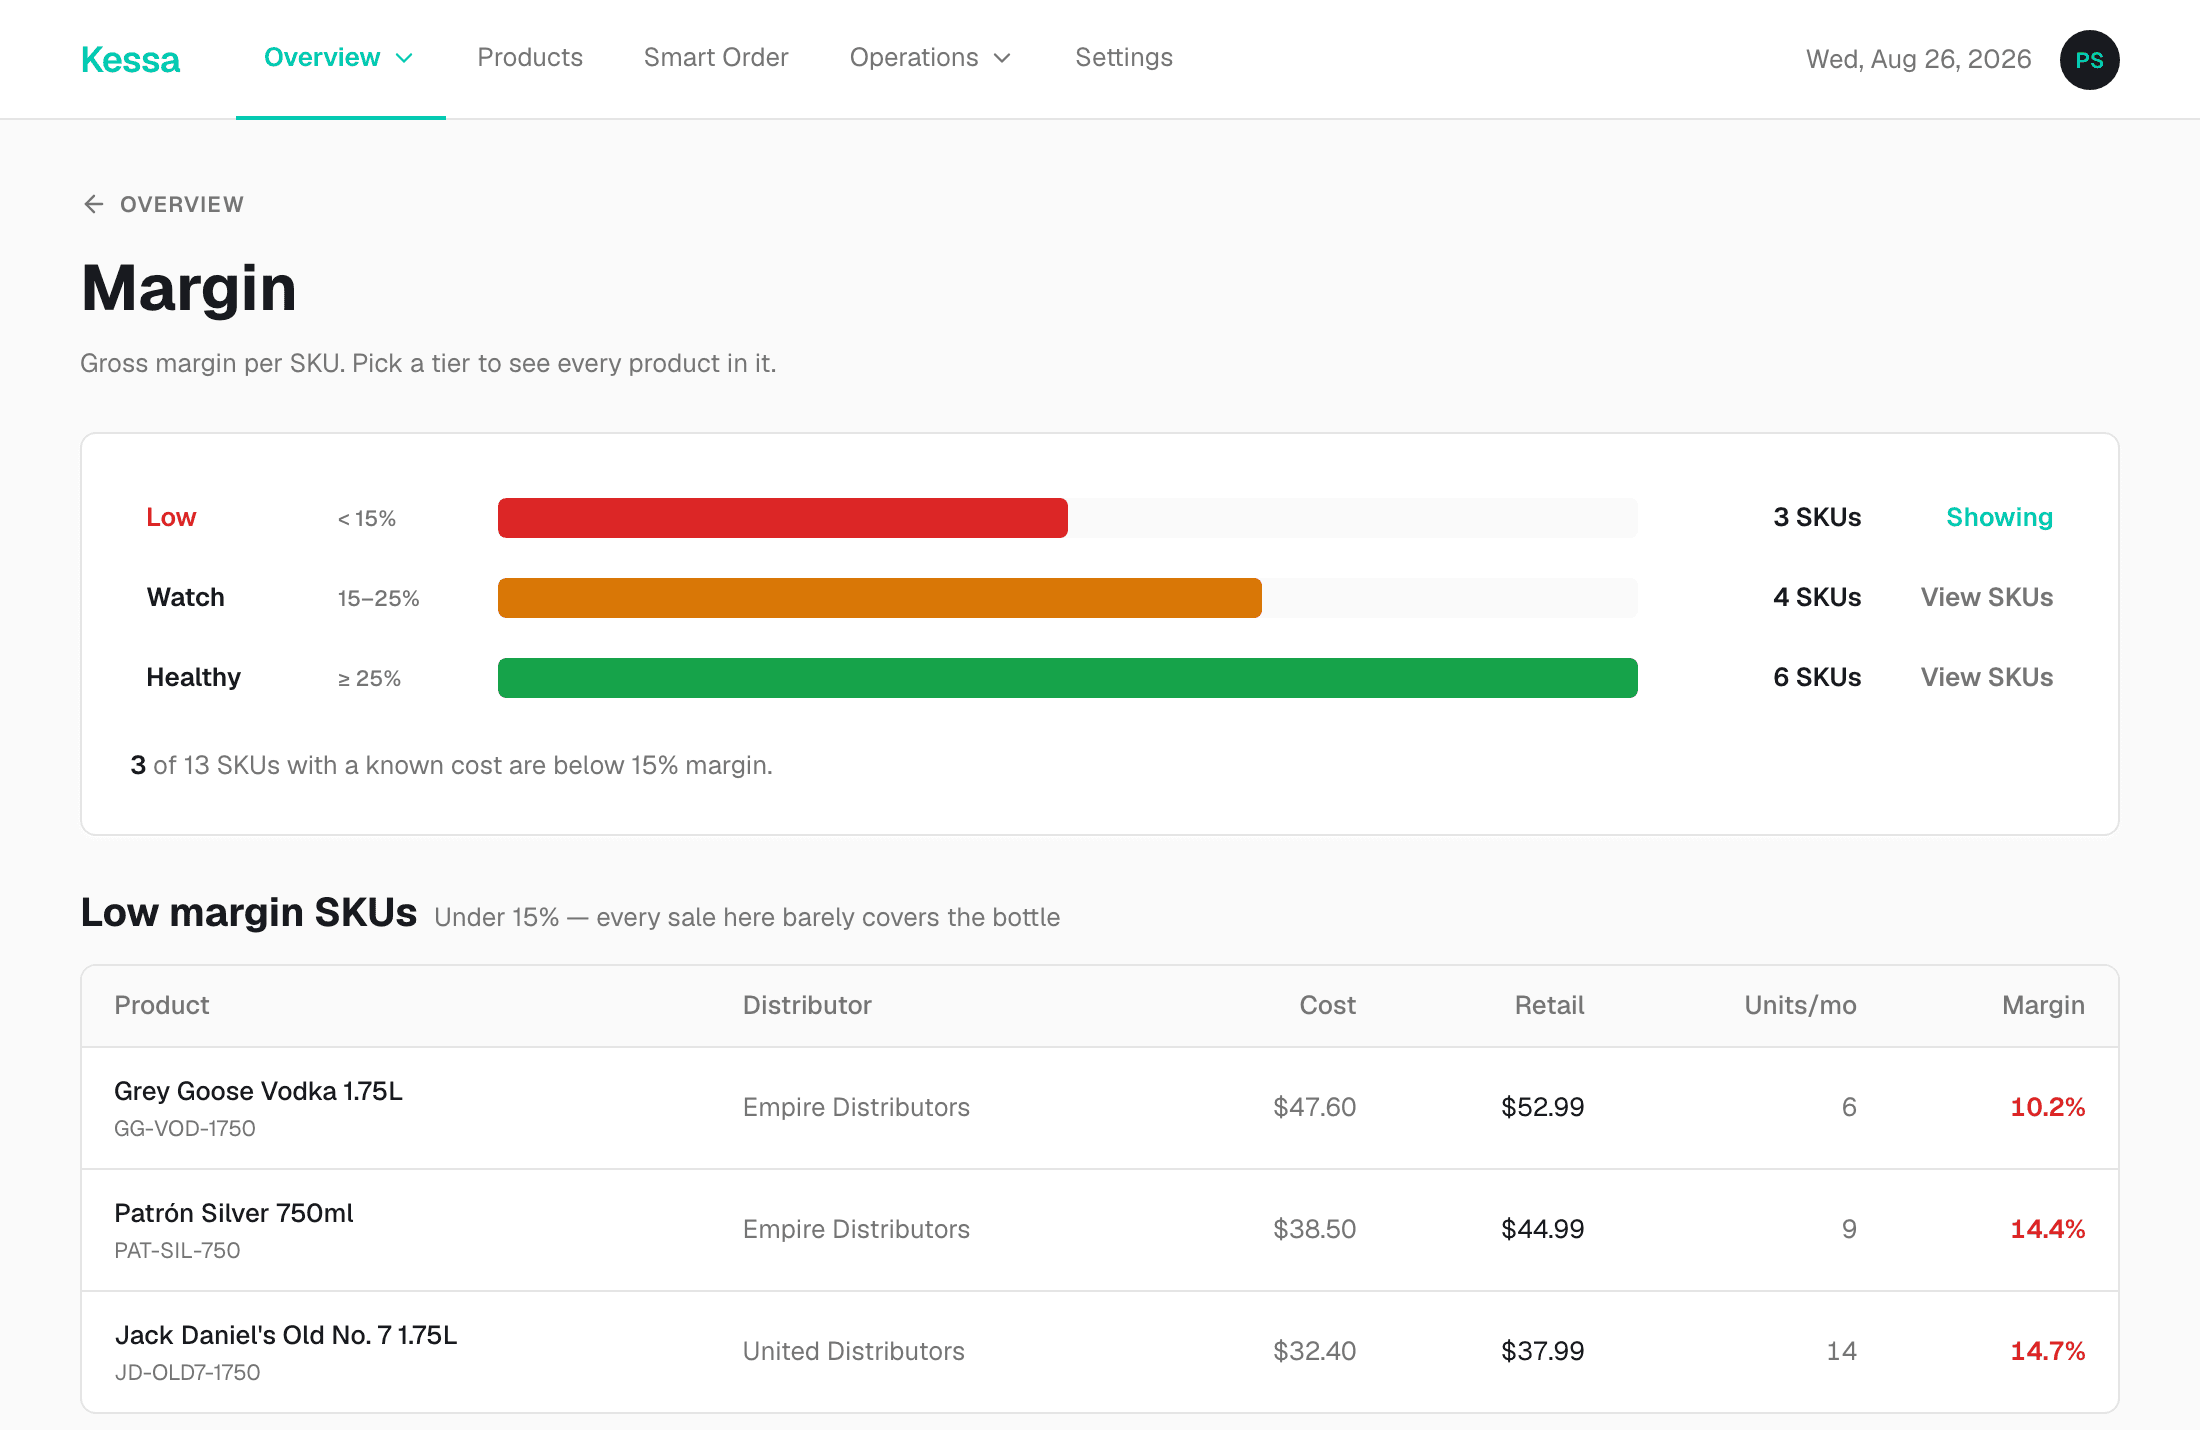Go to Settings in the top nav
The height and width of the screenshot is (1430, 2200).
click(x=1124, y=57)
